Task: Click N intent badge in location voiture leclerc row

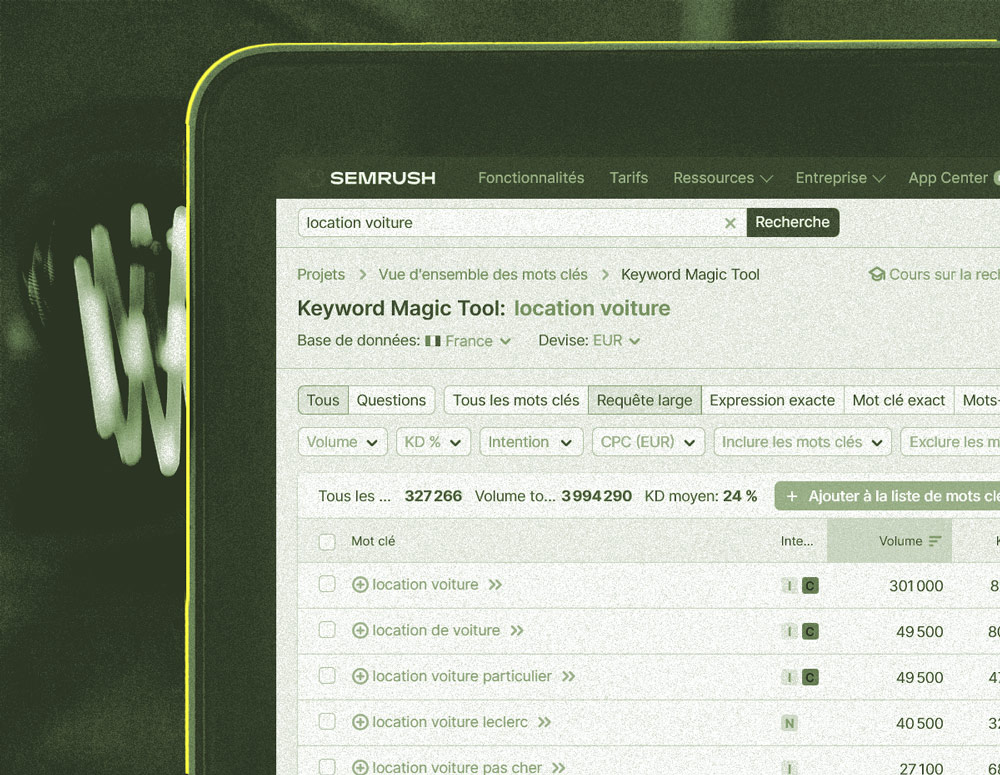Action: [789, 724]
